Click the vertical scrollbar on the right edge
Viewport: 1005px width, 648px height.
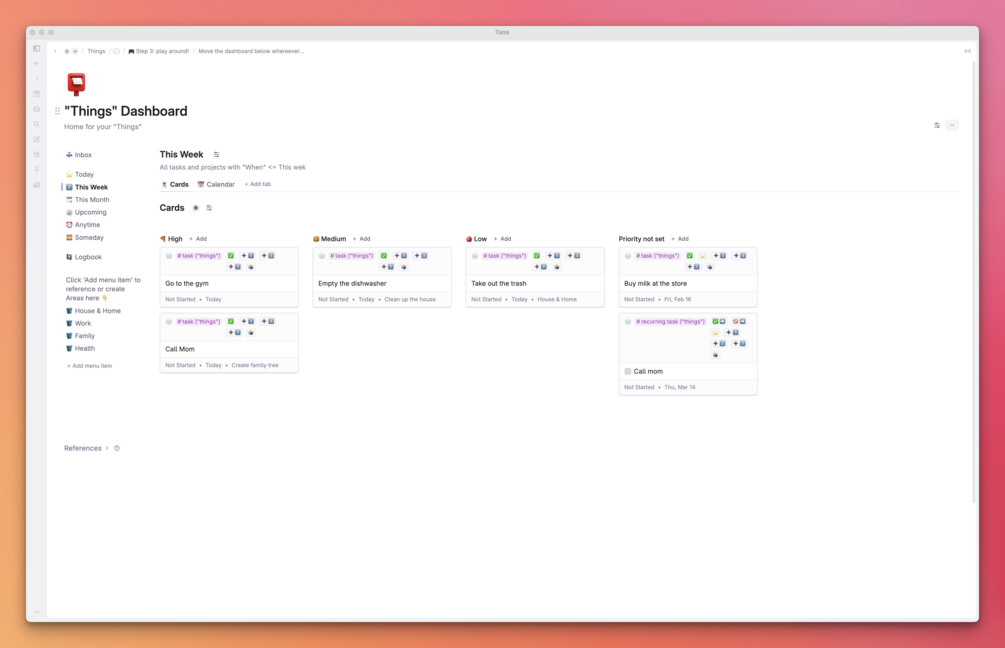pos(974,282)
